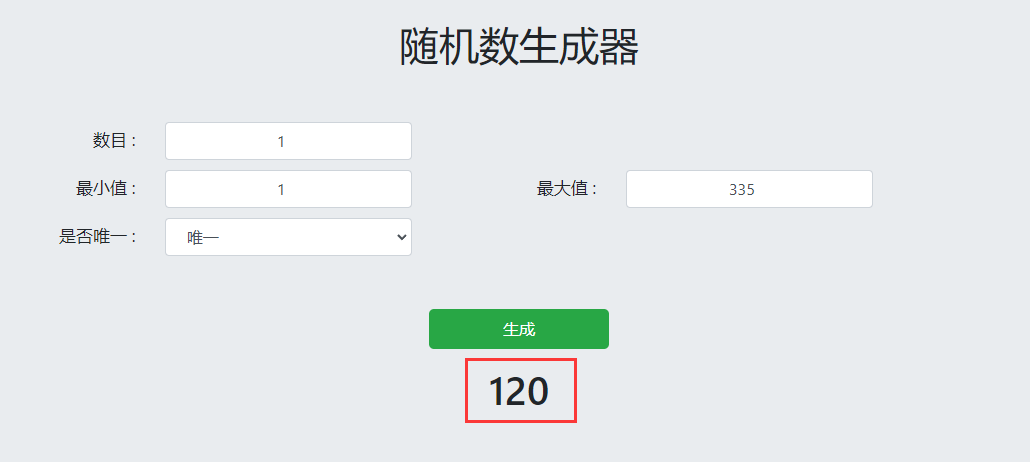This screenshot has height=462, width=1030.
Task: Click the 随机数生成器 page title
Action: (x=519, y=47)
